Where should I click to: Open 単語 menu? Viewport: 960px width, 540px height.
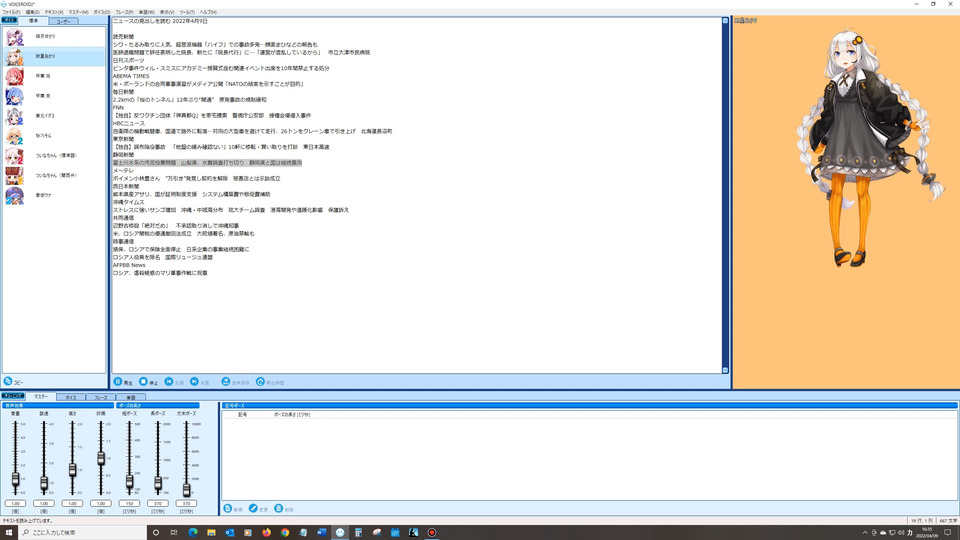click(146, 12)
